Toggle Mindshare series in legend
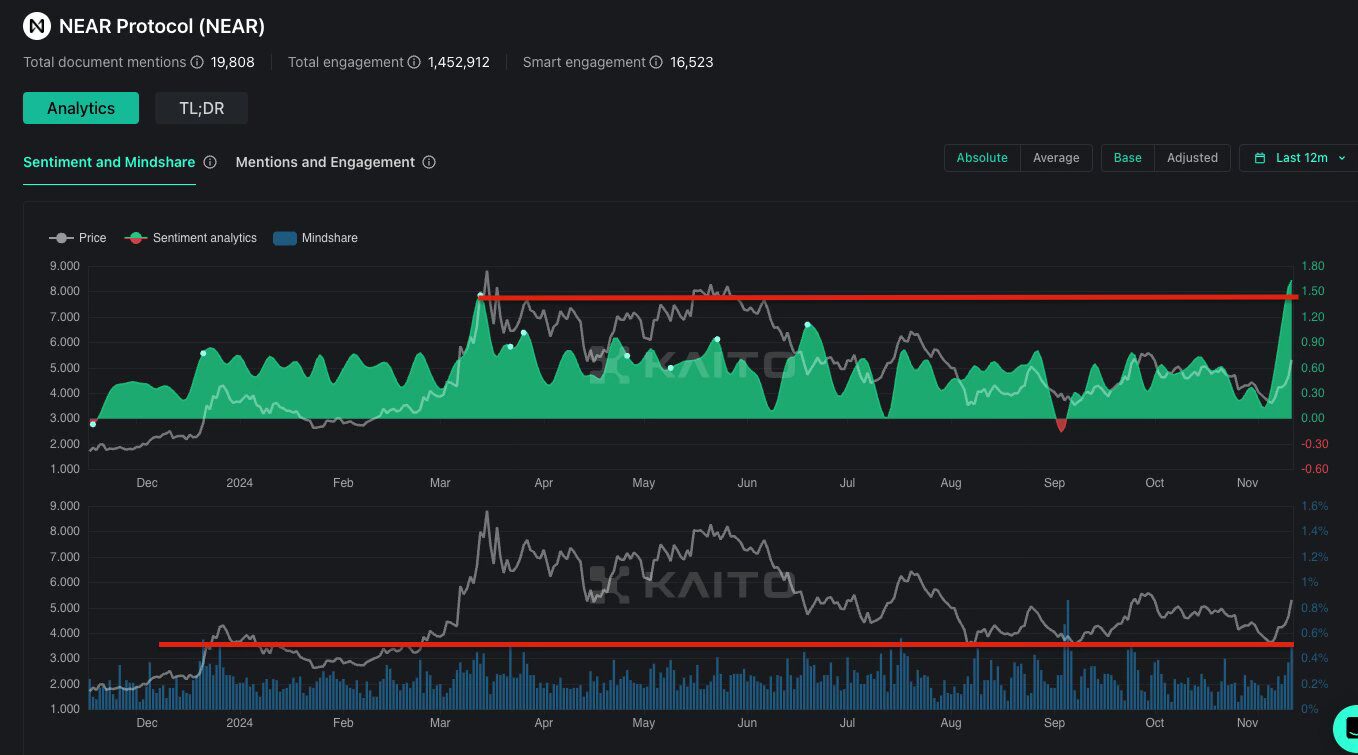This screenshot has height=755, width=1358. [315, 238]
